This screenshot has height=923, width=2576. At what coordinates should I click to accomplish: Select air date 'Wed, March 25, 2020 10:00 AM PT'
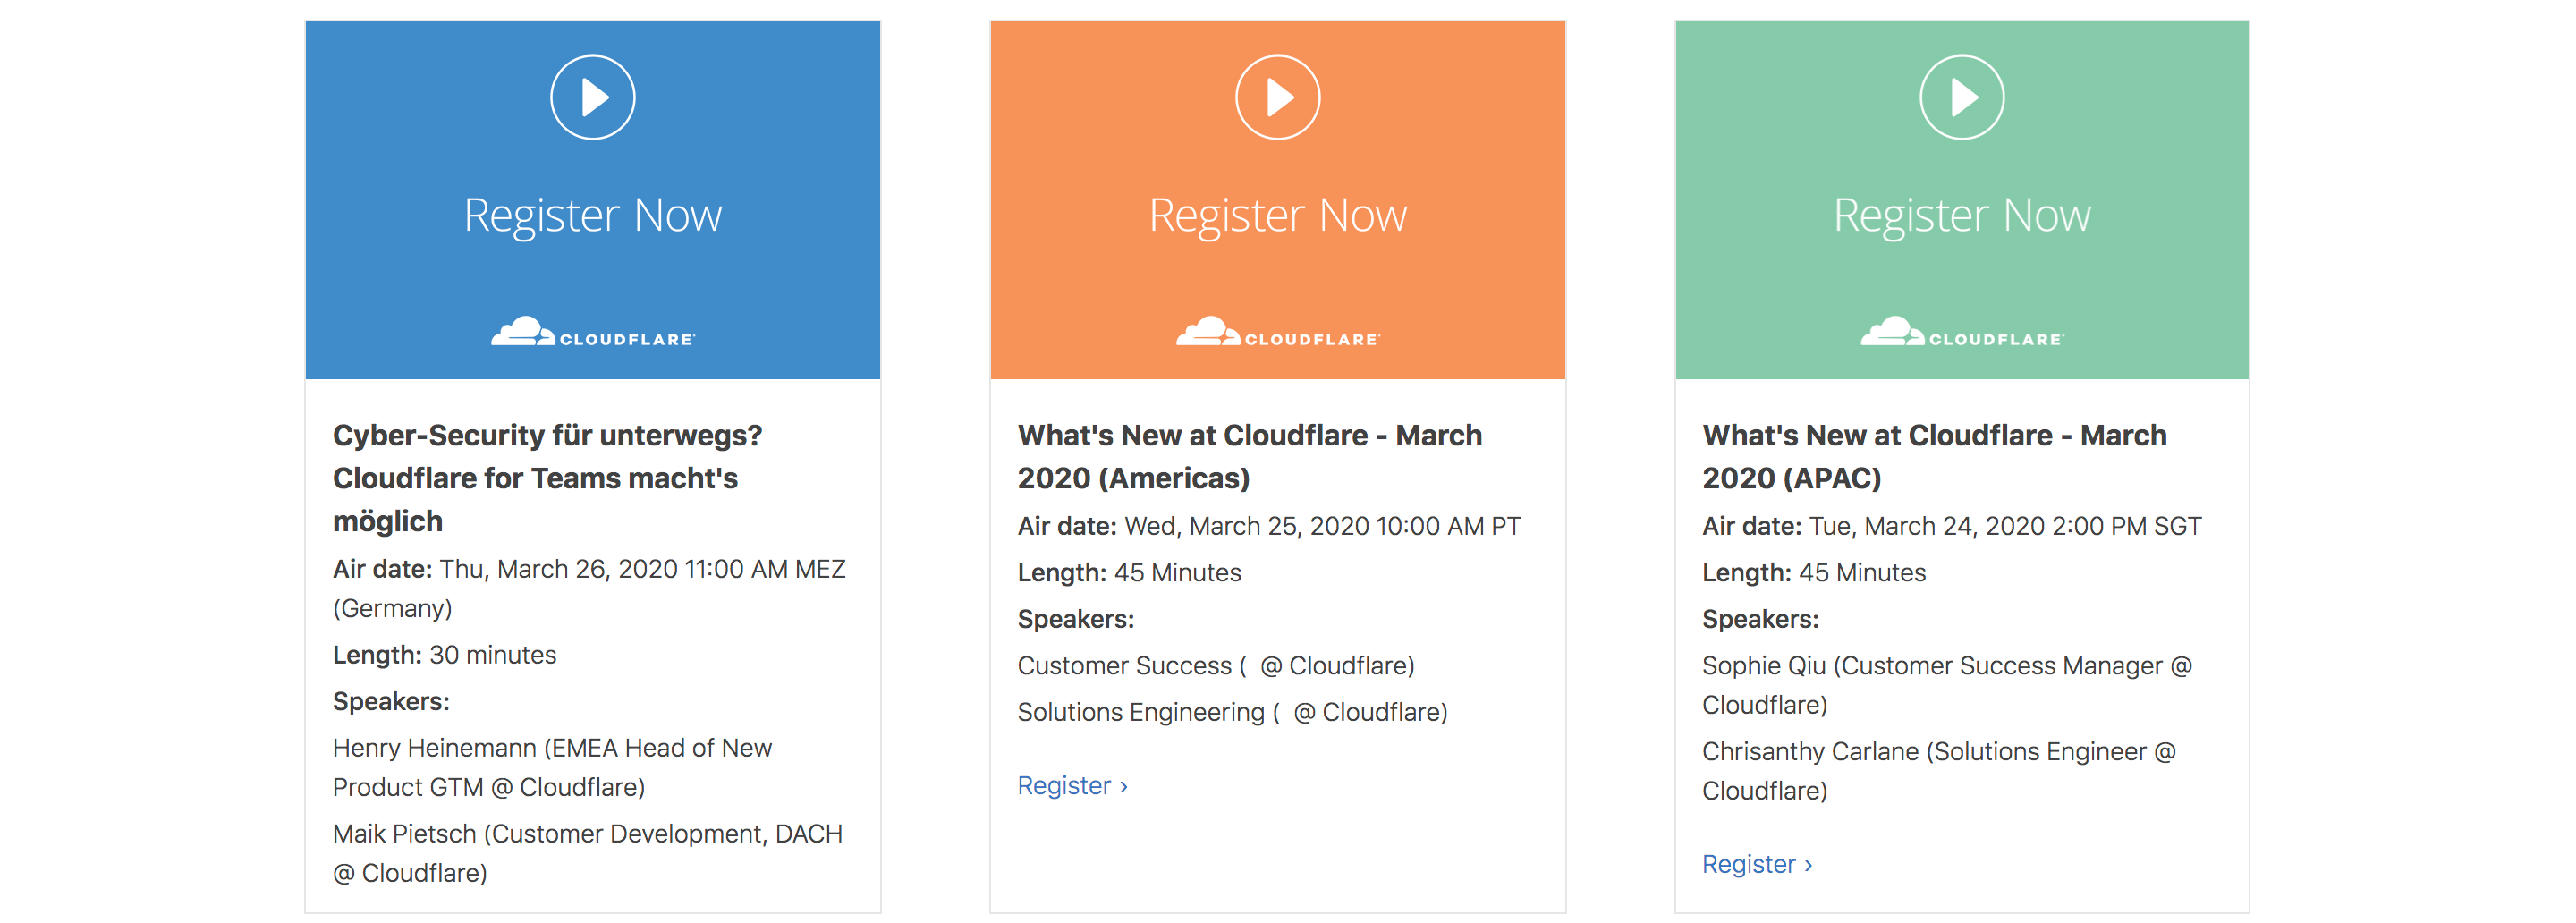tap(1323, 527)
